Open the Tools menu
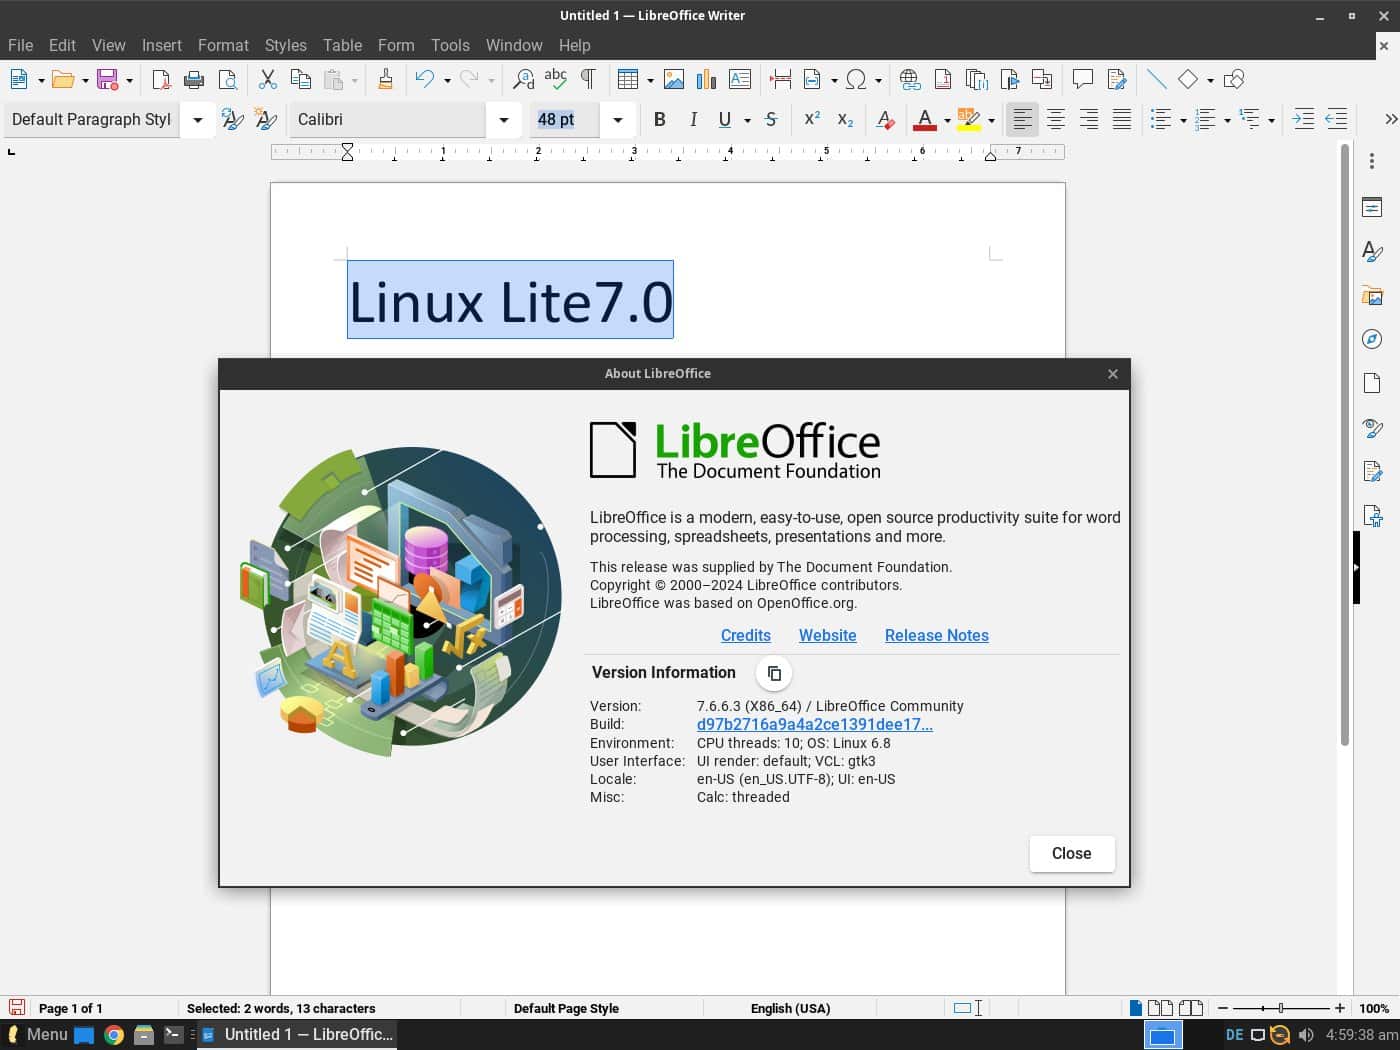The image size is (1400, 1050). [449, 45]
